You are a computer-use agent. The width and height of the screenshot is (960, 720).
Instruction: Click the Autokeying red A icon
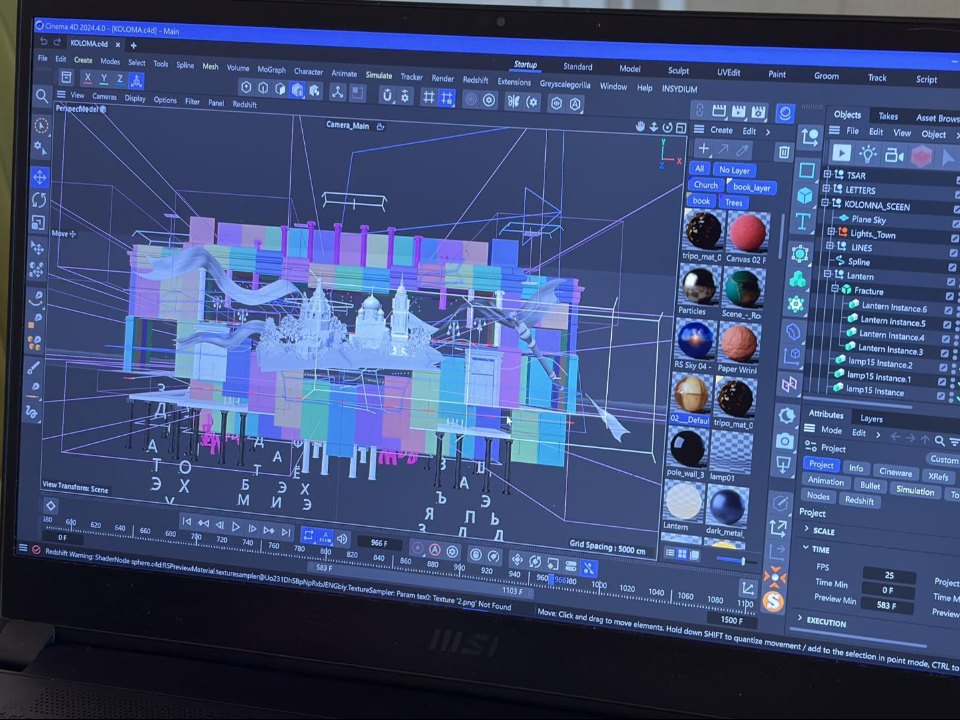point(435,550)
